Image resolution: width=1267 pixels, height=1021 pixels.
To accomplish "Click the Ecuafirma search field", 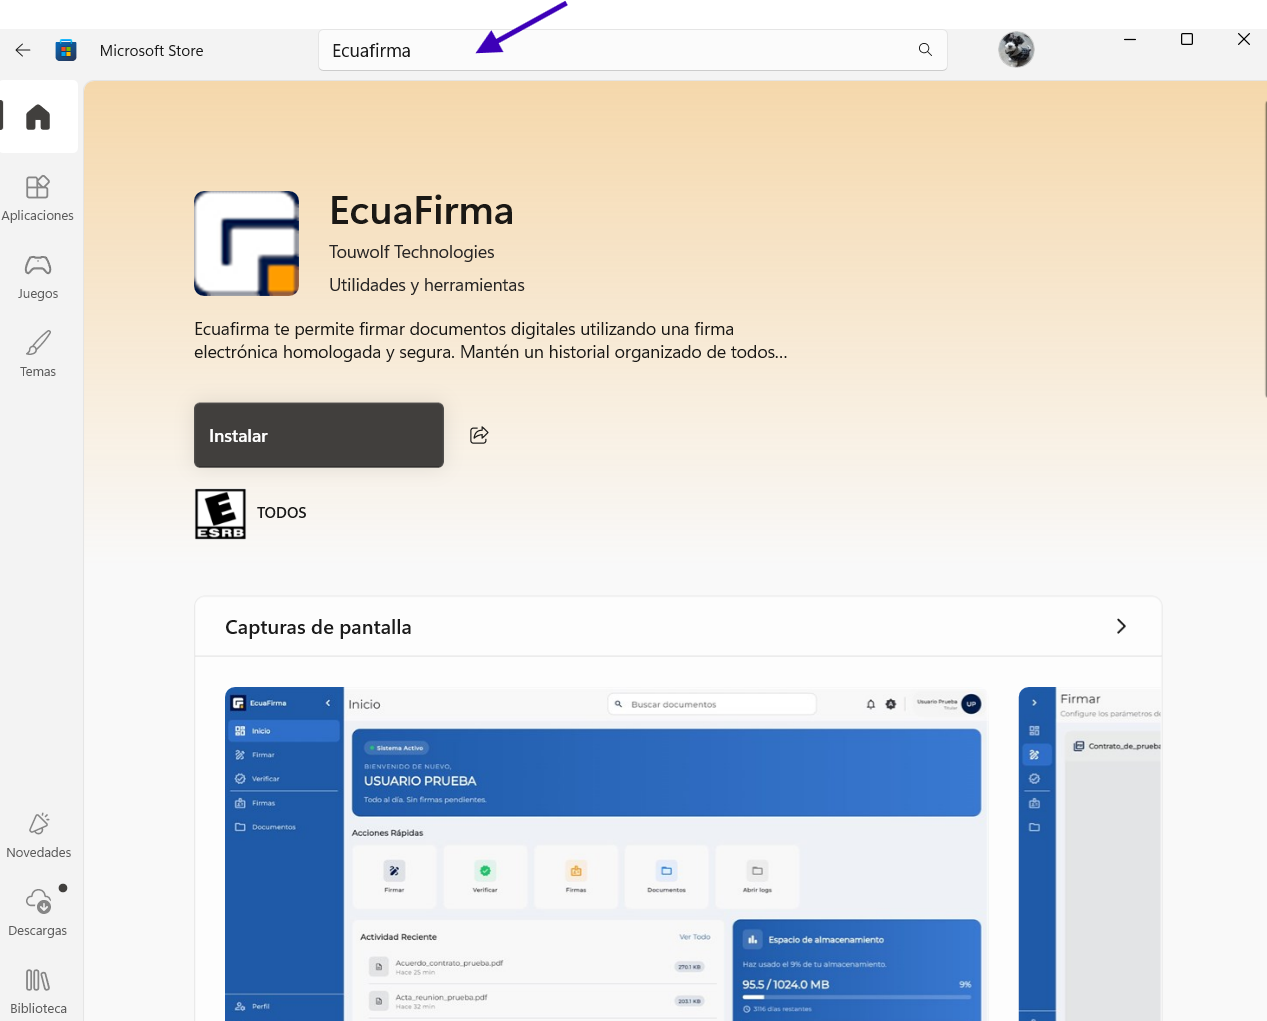I will (x=632, y=50).
